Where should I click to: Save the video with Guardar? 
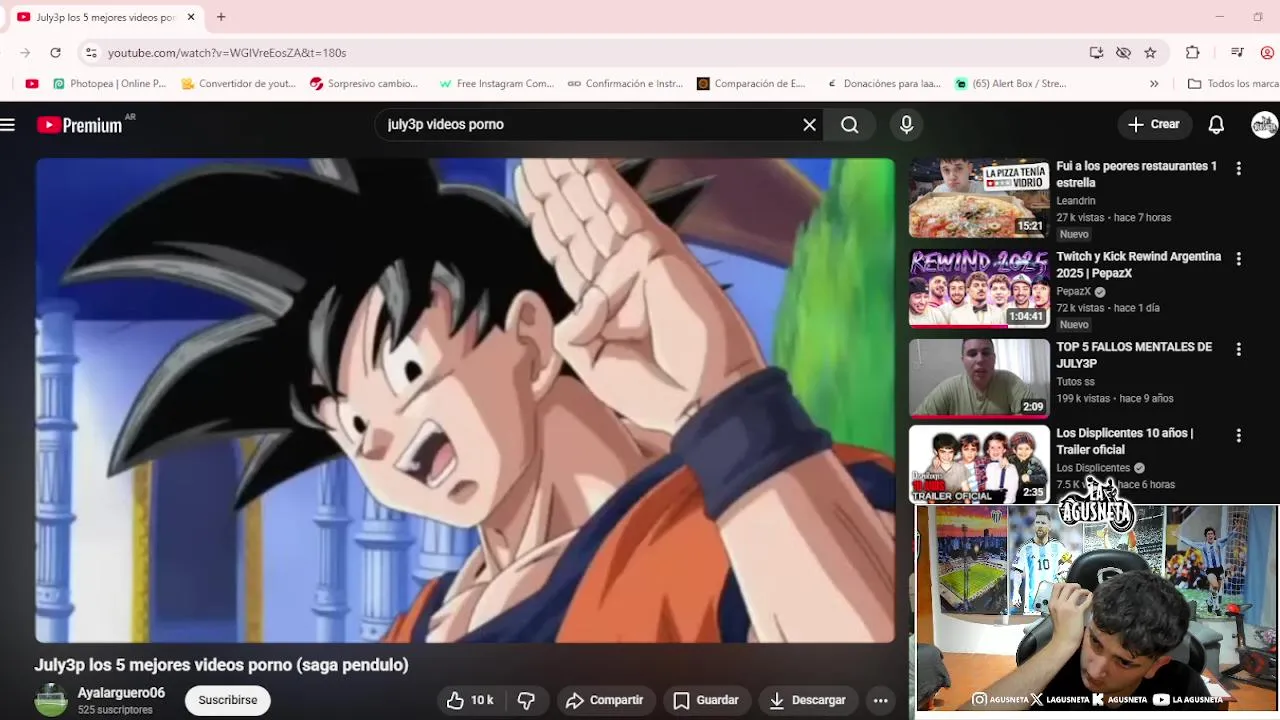(706, 700)
